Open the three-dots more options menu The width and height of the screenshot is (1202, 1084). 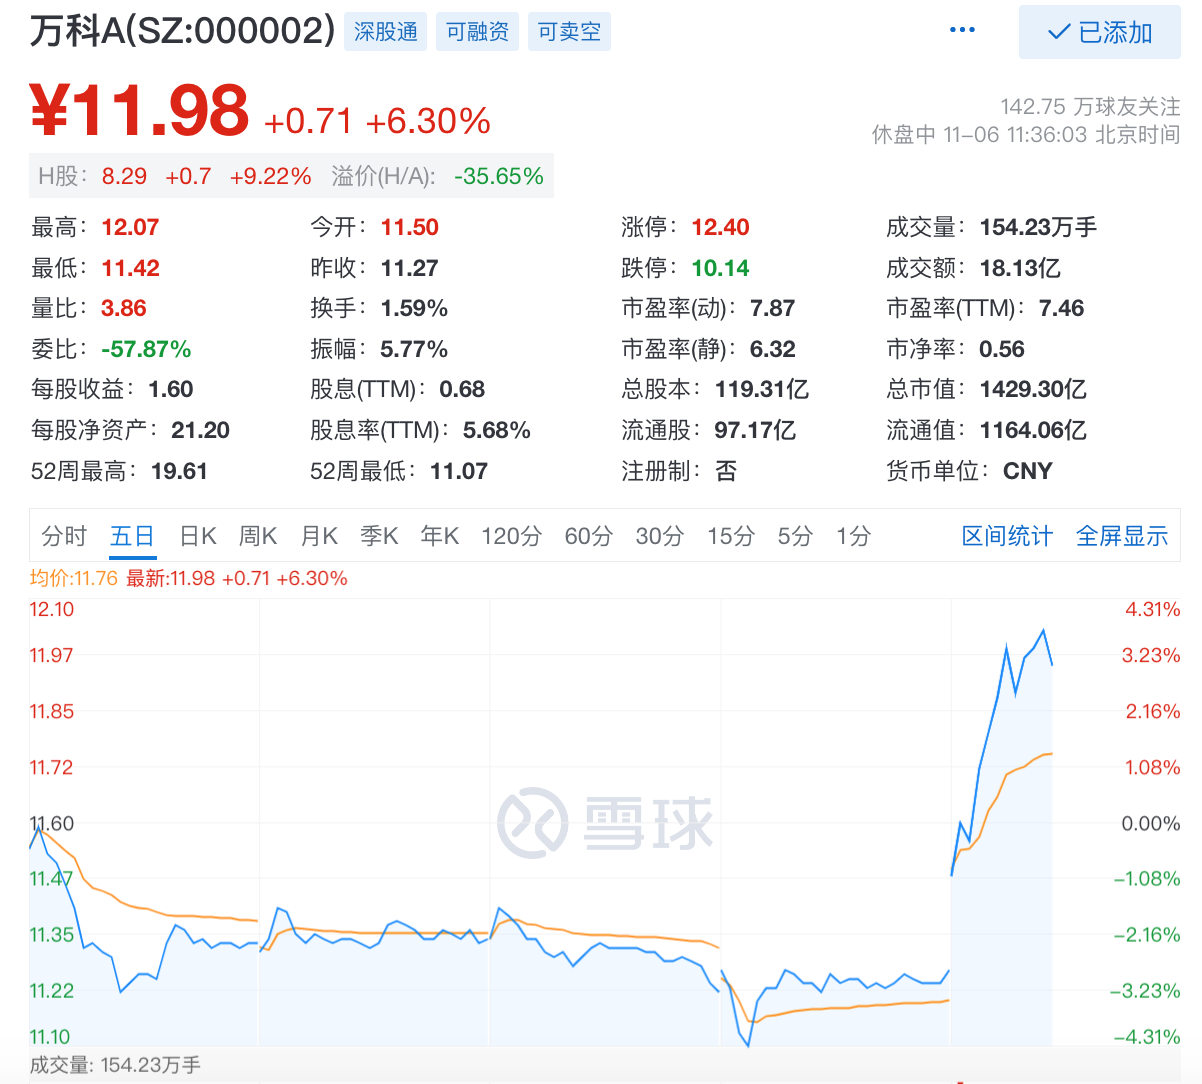tap(962, 30)
